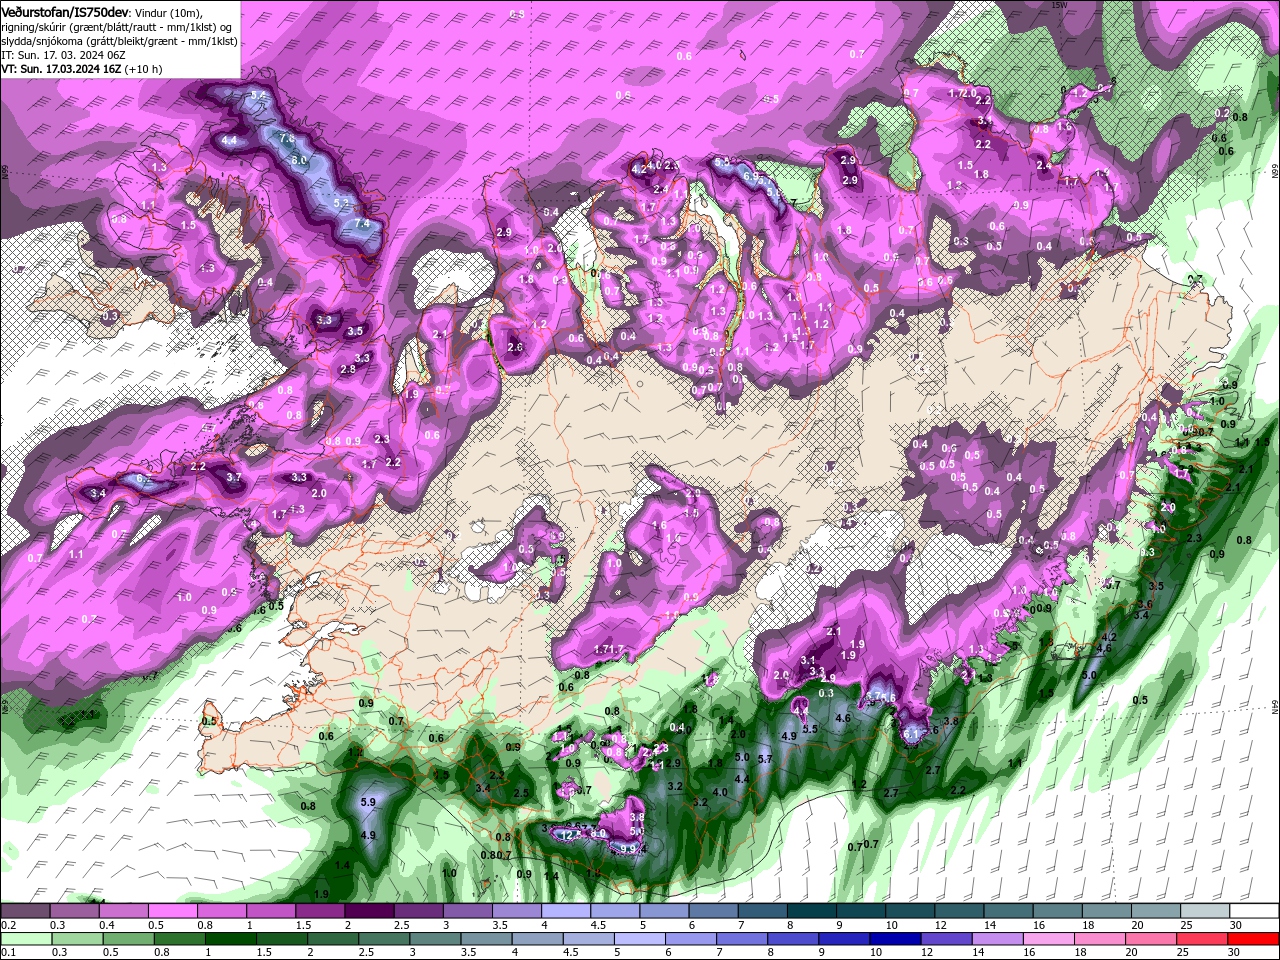This screenshot has height=960, width=1280.
Task: Click the darkest purple swatch labeled 2 in top row
Action: point(369,912)
